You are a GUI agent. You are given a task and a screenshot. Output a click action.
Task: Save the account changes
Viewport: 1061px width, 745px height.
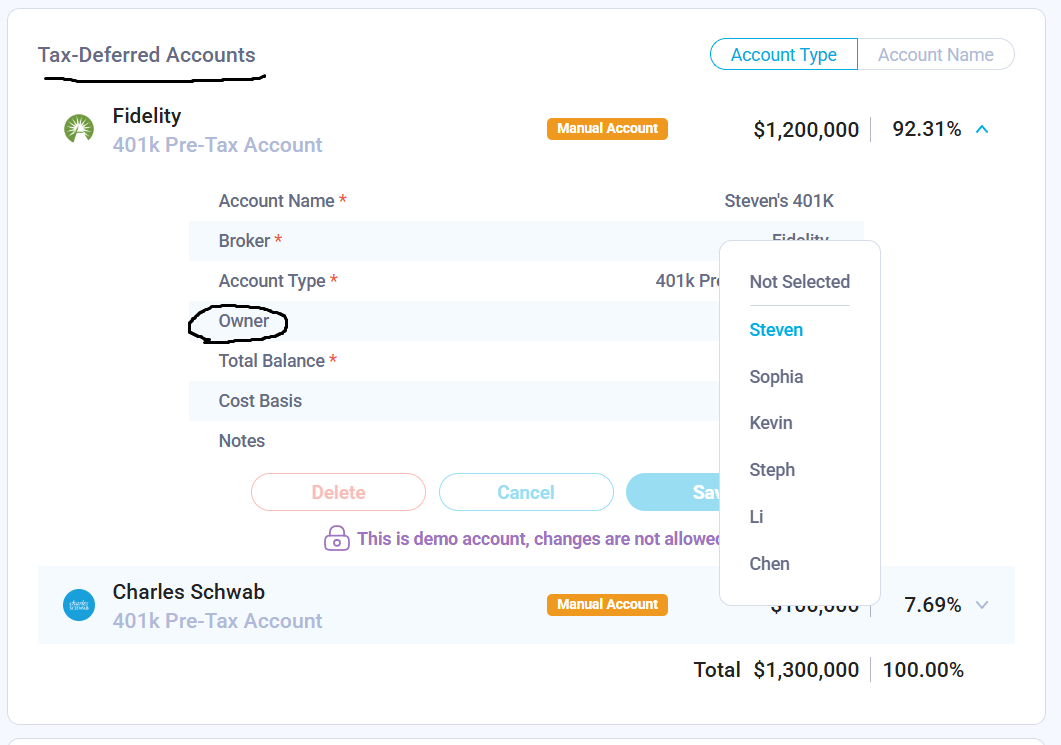point(673,492)
